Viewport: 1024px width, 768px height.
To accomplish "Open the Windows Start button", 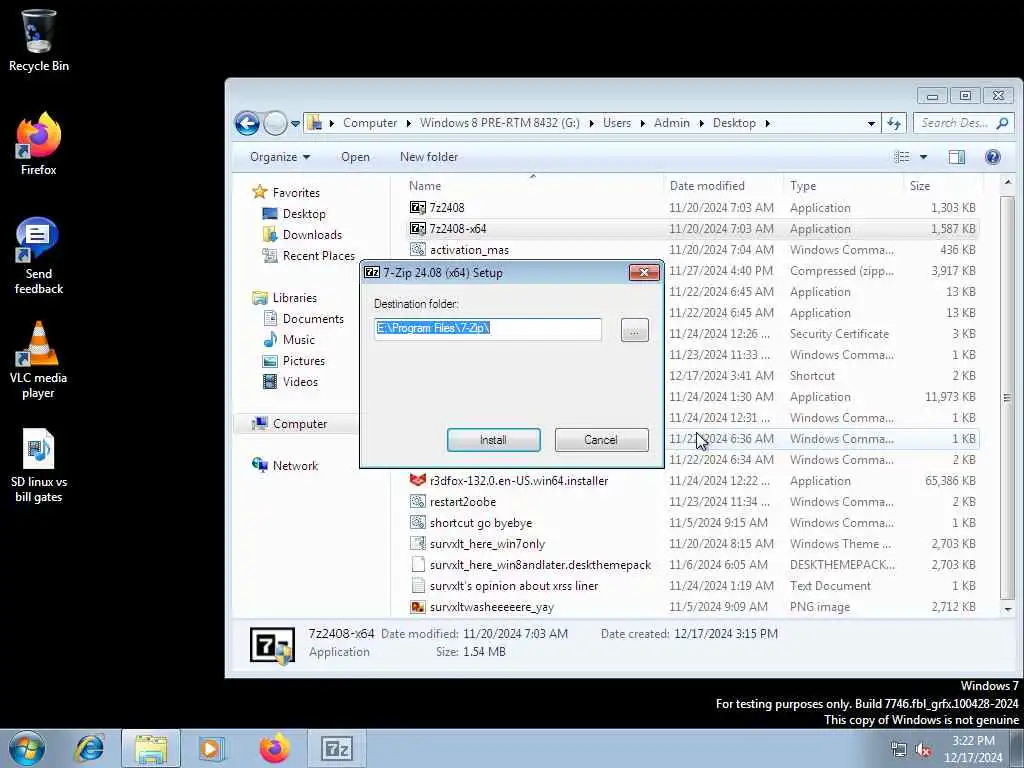I will tap(27, 748).
